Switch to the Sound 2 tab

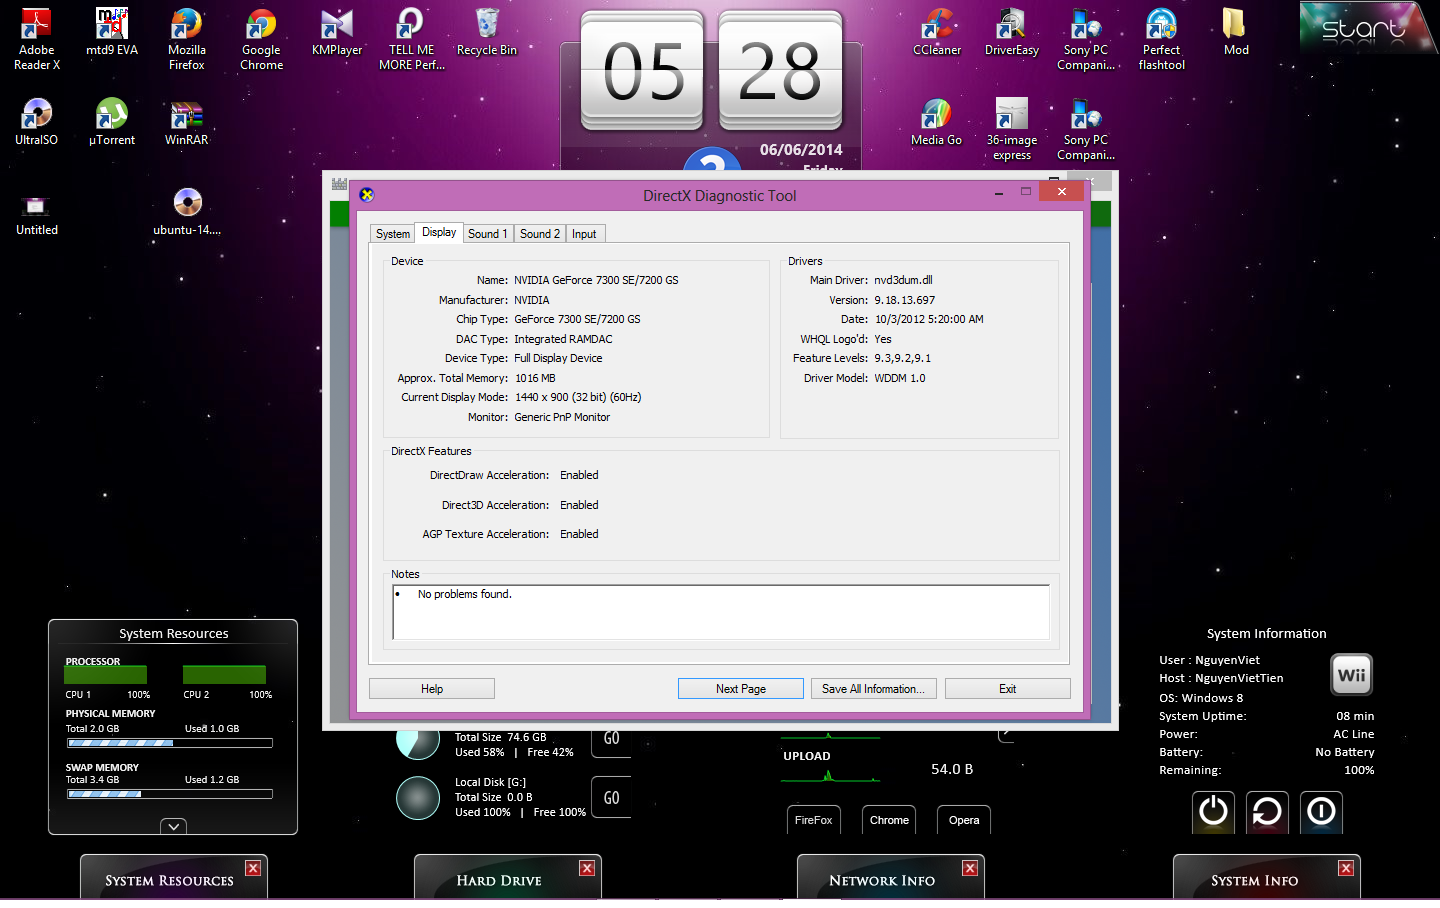click(540, 234)
